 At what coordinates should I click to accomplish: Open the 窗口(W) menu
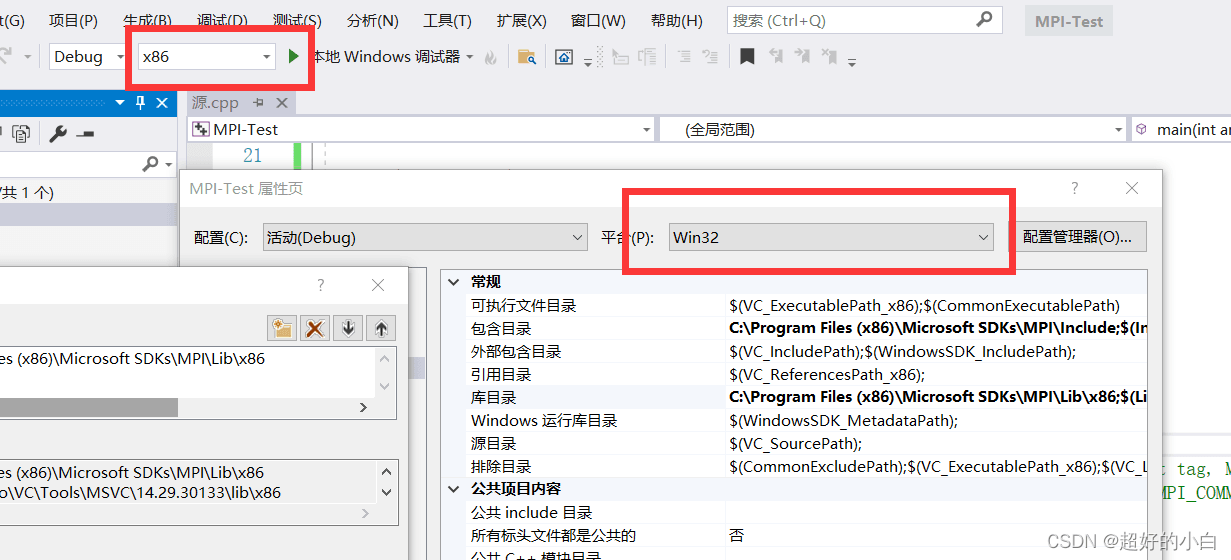point(598,20)
